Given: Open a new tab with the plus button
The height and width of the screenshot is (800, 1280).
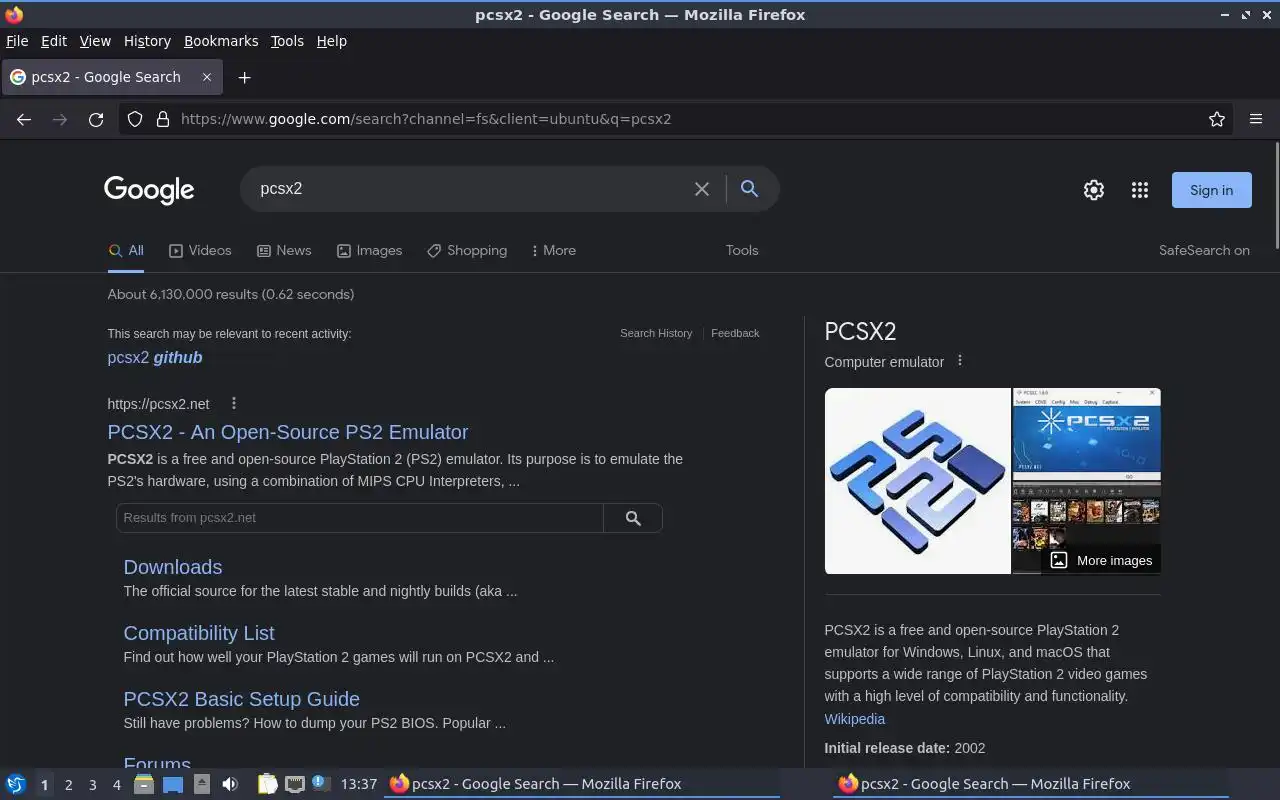Looking at the screenshot, I should [x=244, y=77].
